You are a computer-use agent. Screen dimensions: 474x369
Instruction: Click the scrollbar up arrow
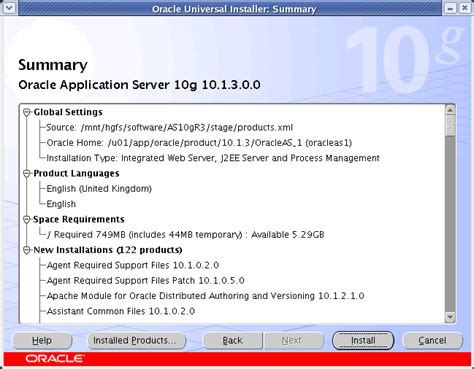tap(450, 110)
